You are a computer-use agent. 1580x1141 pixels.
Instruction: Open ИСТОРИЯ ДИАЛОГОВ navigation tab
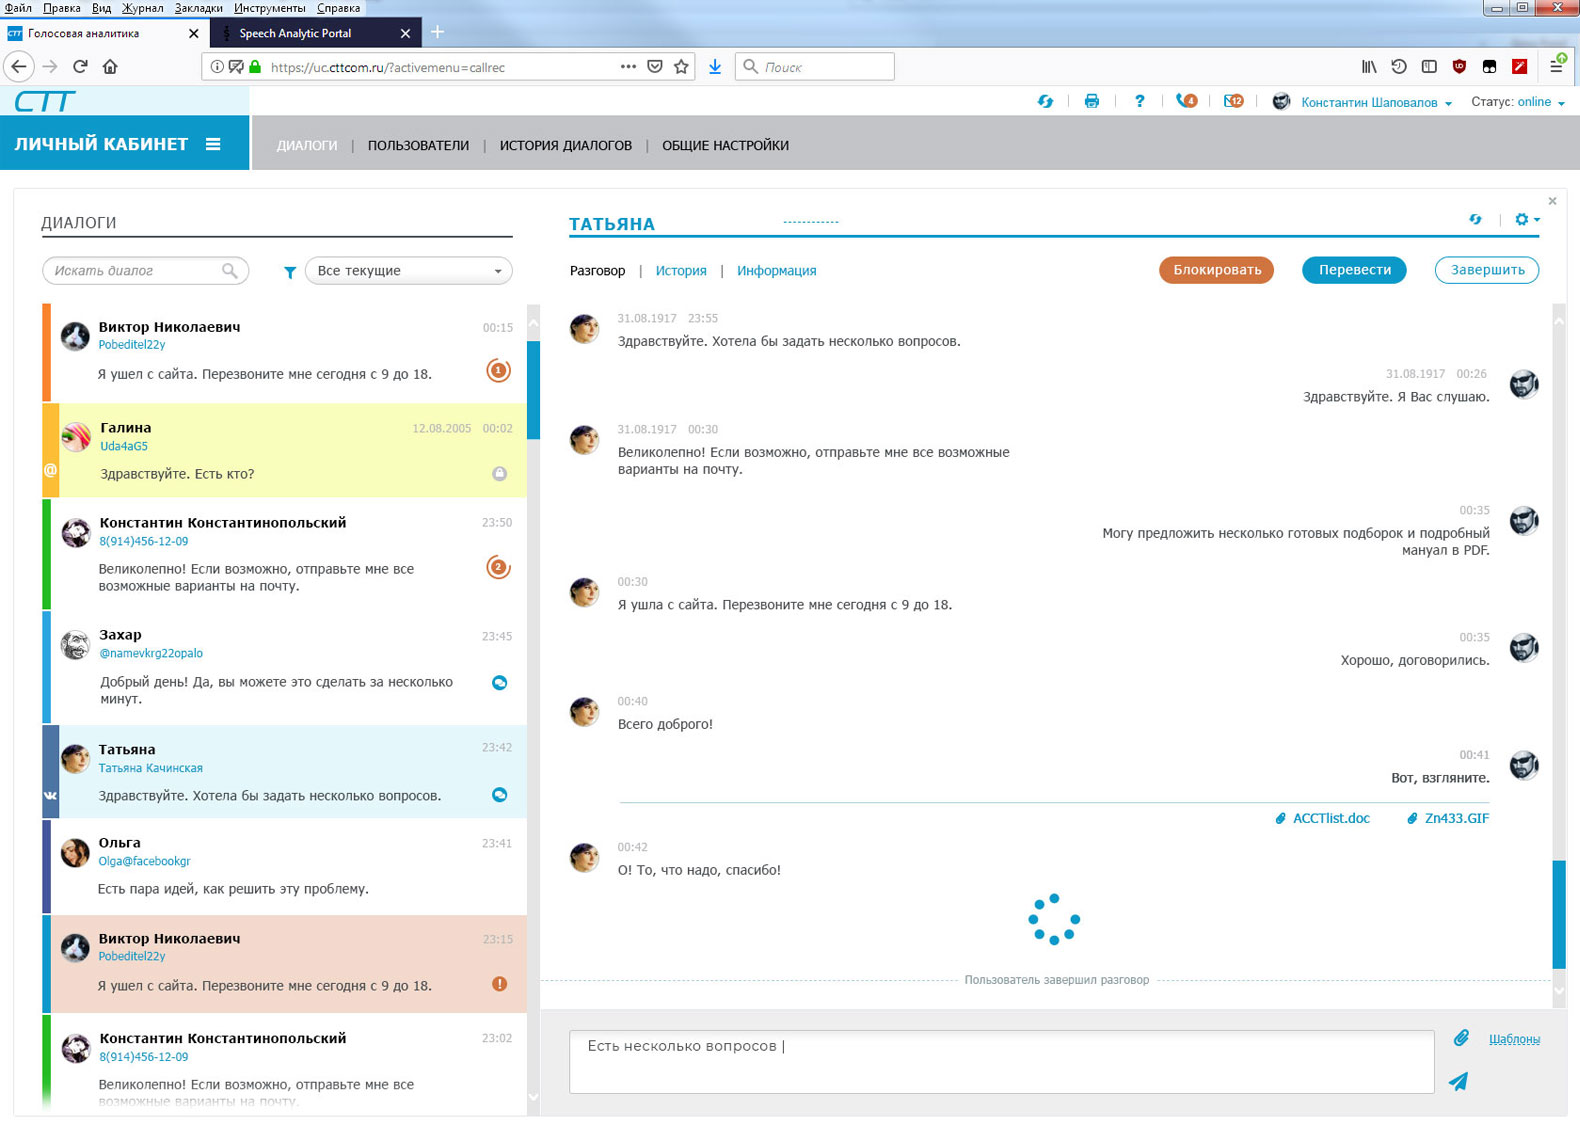pos(566,145)
